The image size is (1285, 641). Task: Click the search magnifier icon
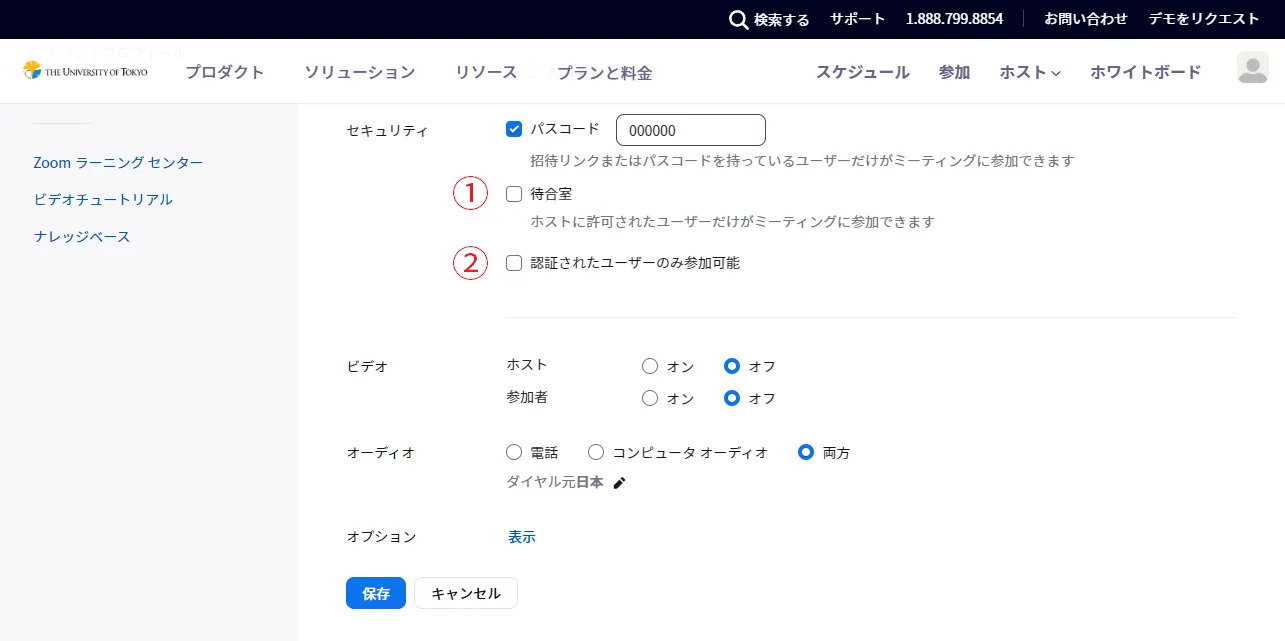tap(738, 20)
